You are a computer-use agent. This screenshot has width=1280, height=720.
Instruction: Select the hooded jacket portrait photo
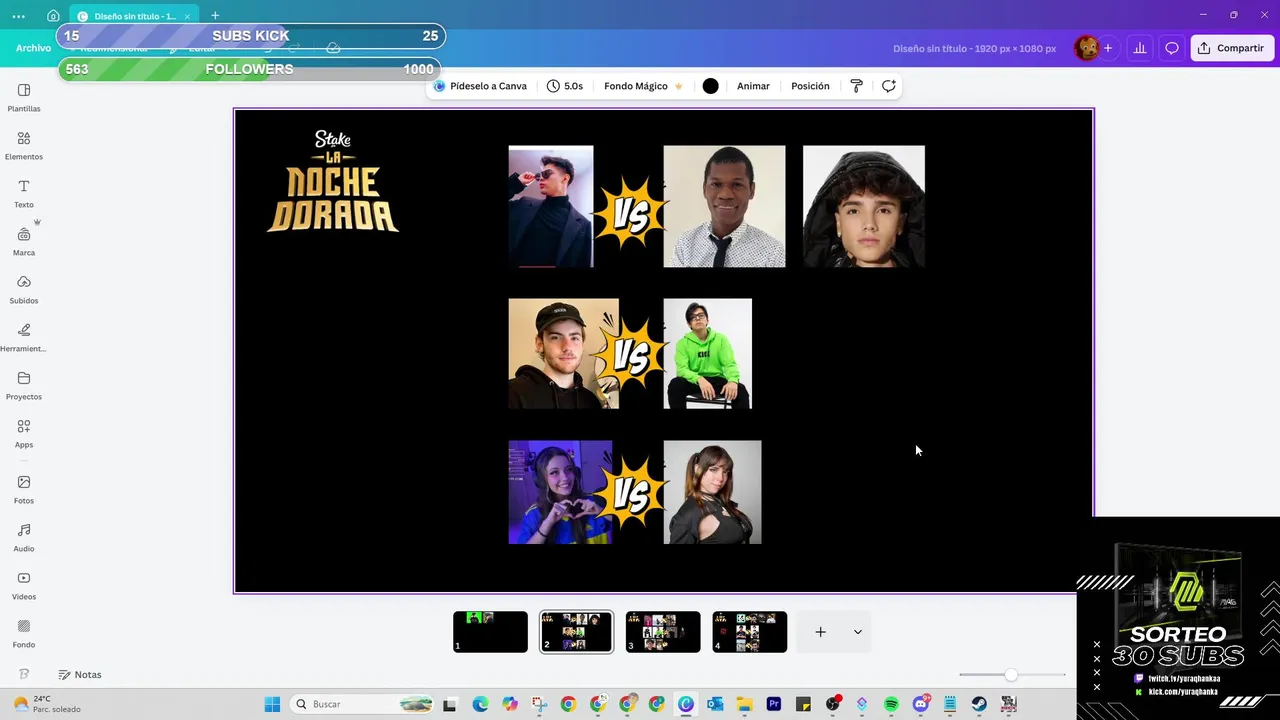tap(864, 207)
